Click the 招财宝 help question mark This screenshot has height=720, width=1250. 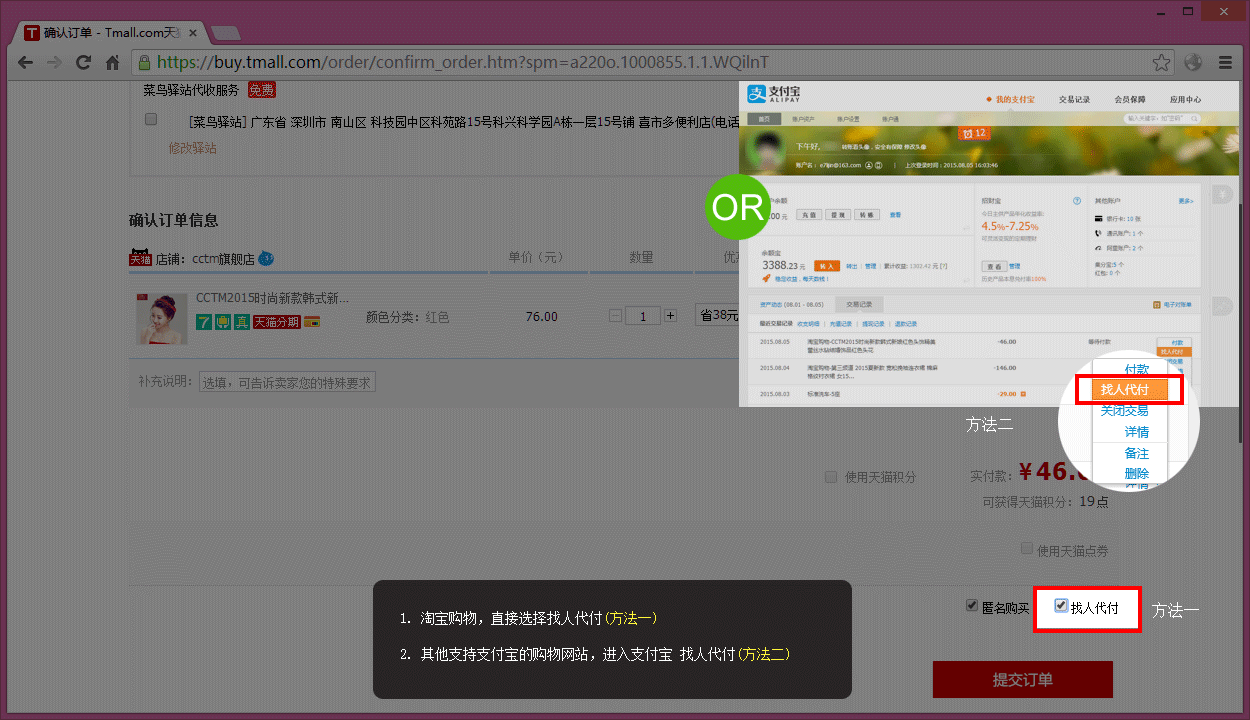[1076, 201]
